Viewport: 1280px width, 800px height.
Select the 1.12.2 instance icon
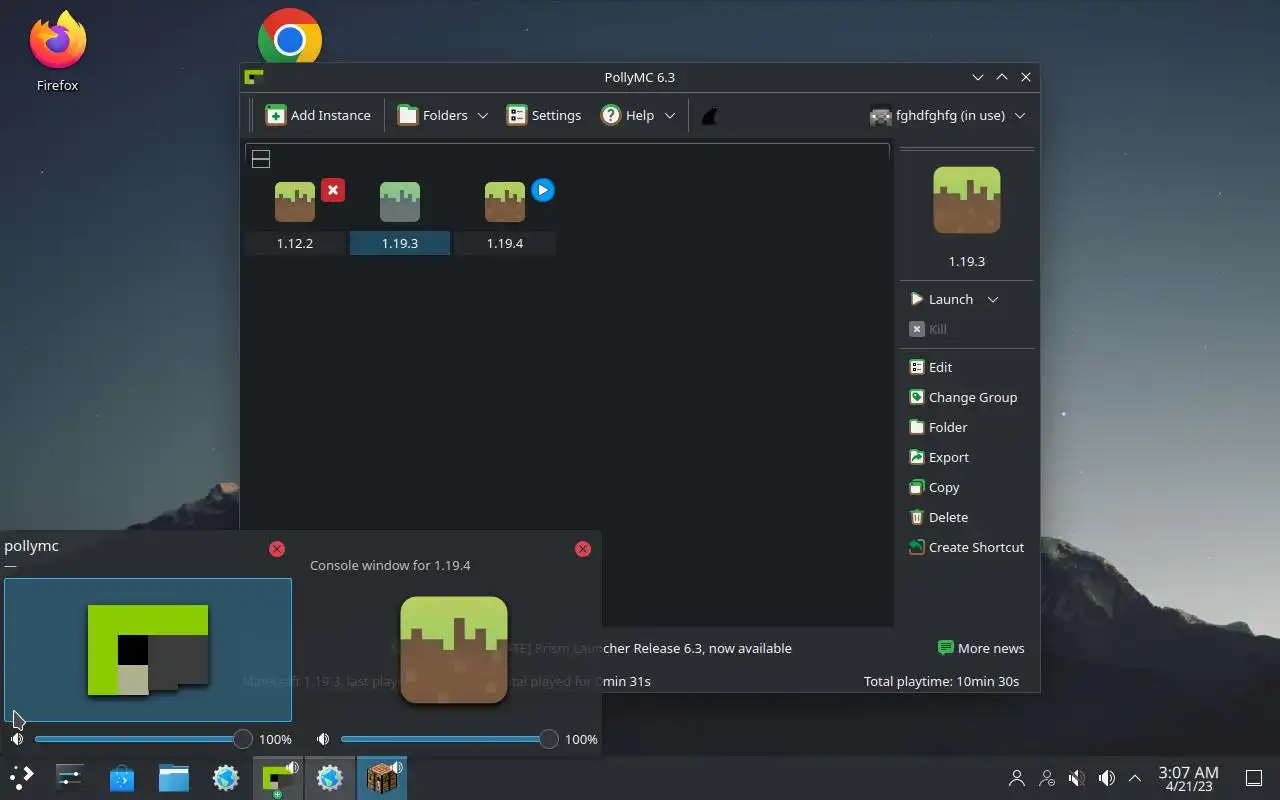(x=295, y=202)
